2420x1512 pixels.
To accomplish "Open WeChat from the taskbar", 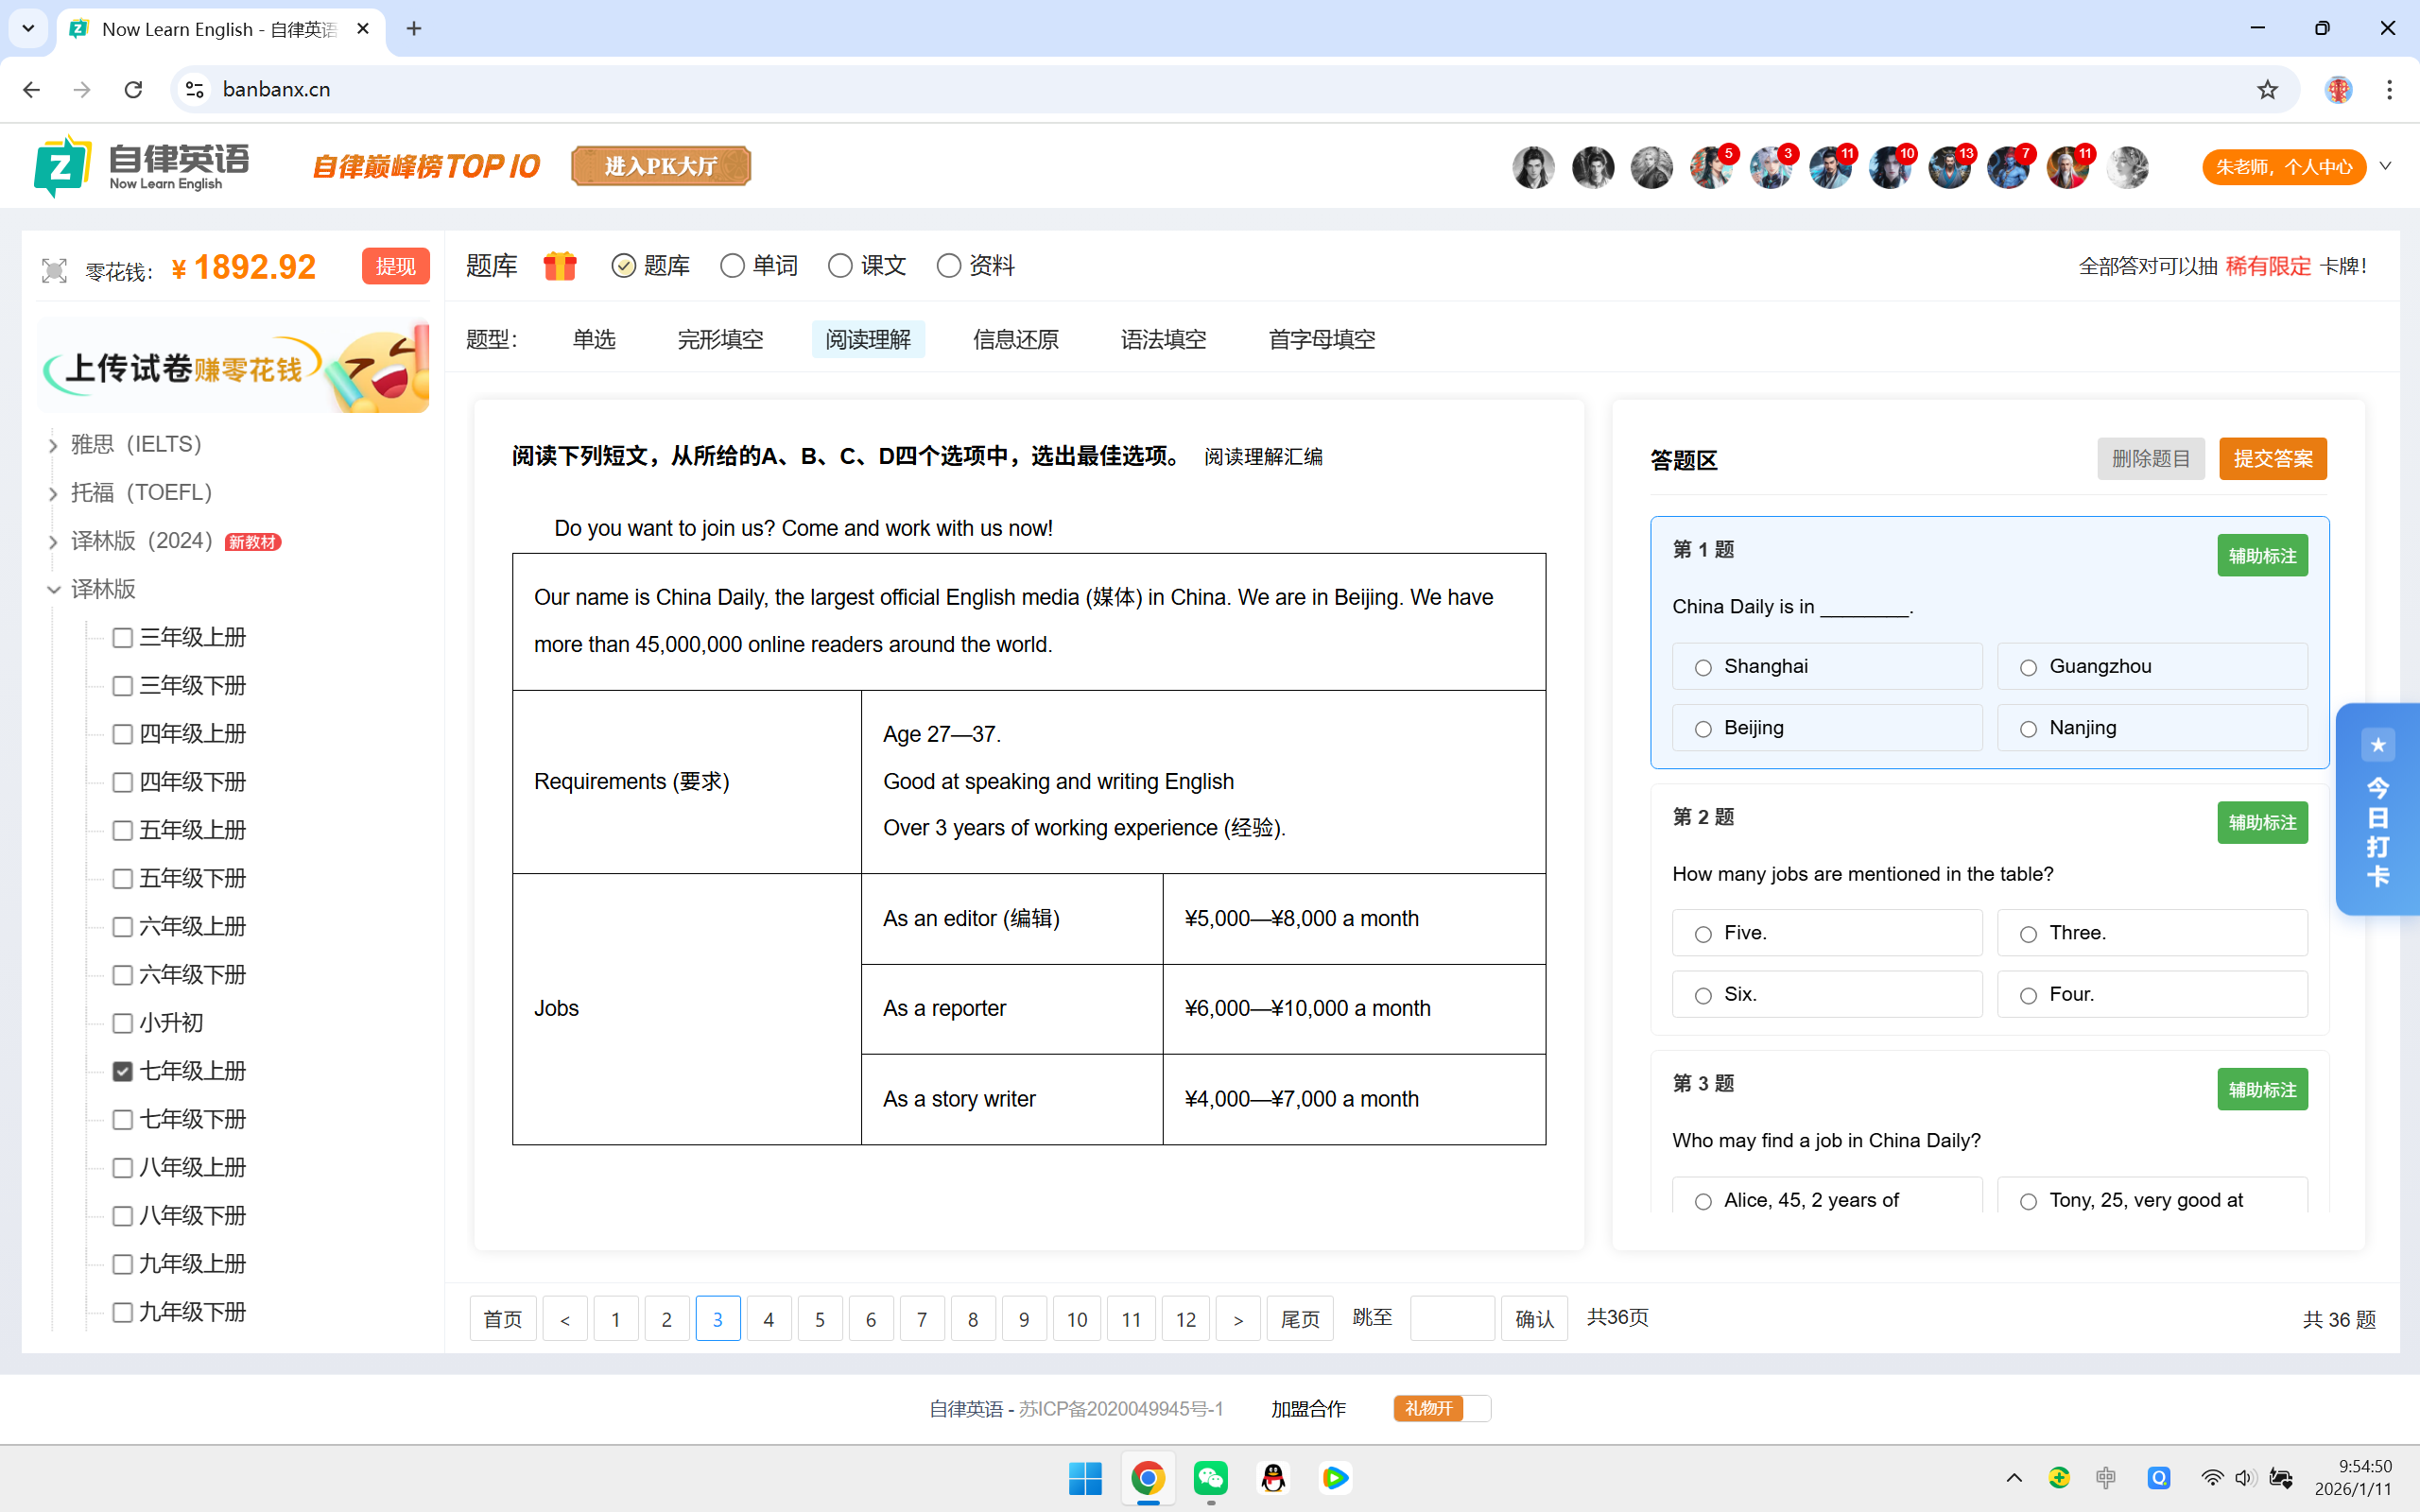I will [x=1210, y=1478].
